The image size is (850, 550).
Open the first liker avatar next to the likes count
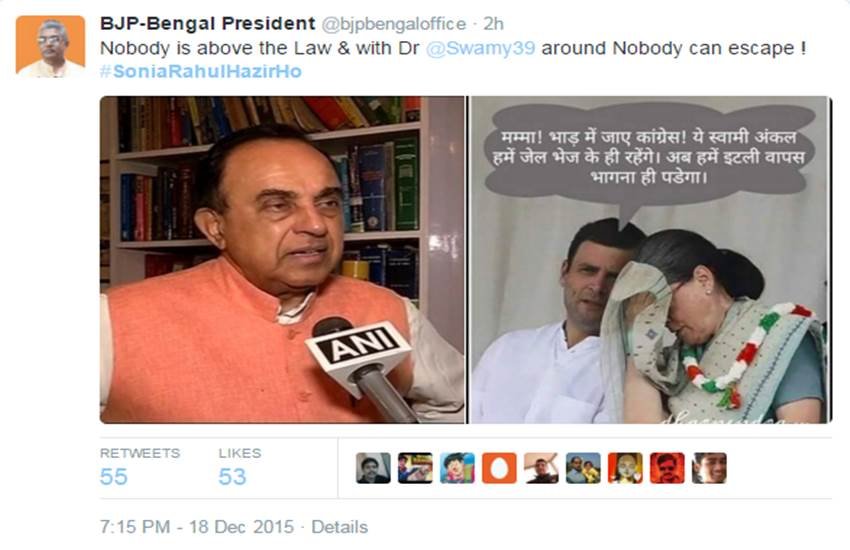[373, 468]
